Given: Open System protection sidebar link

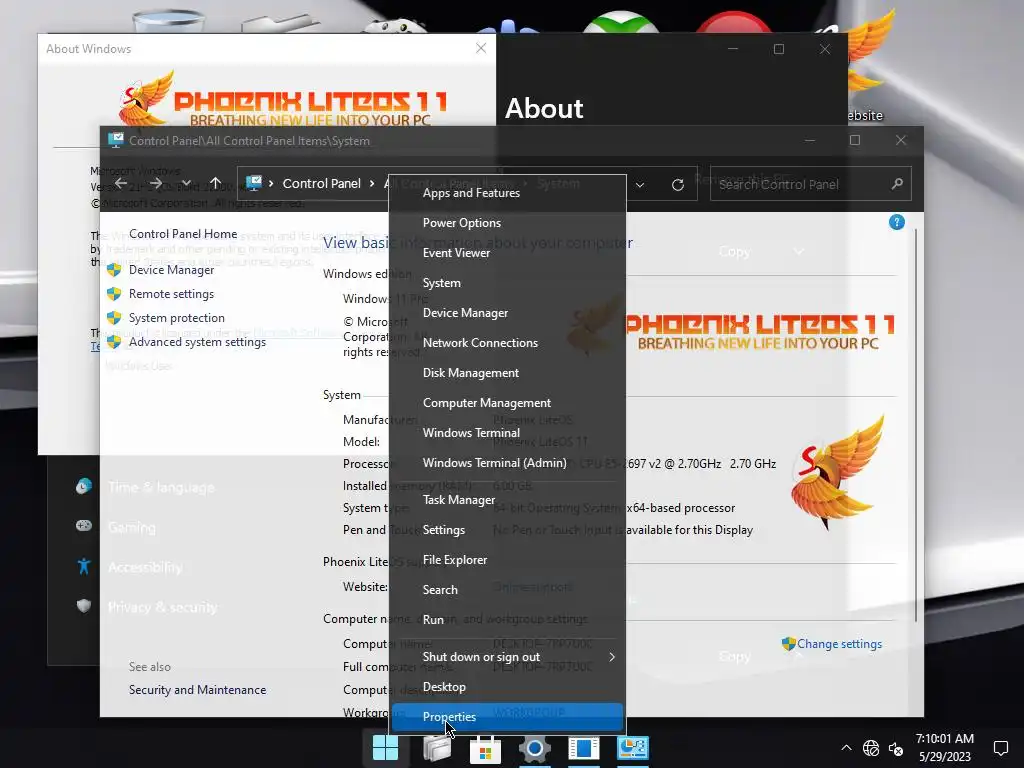Looking at the screenshot, I should click(x=176, y=318).
